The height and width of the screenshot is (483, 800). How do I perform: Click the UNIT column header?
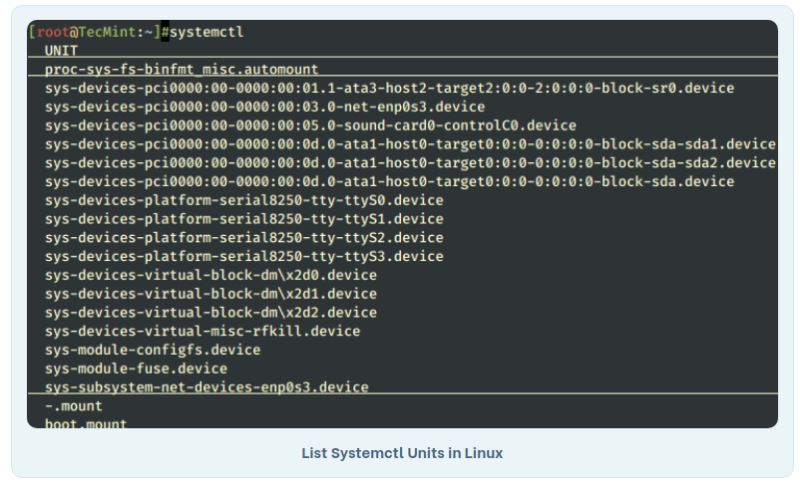point(61,50)
